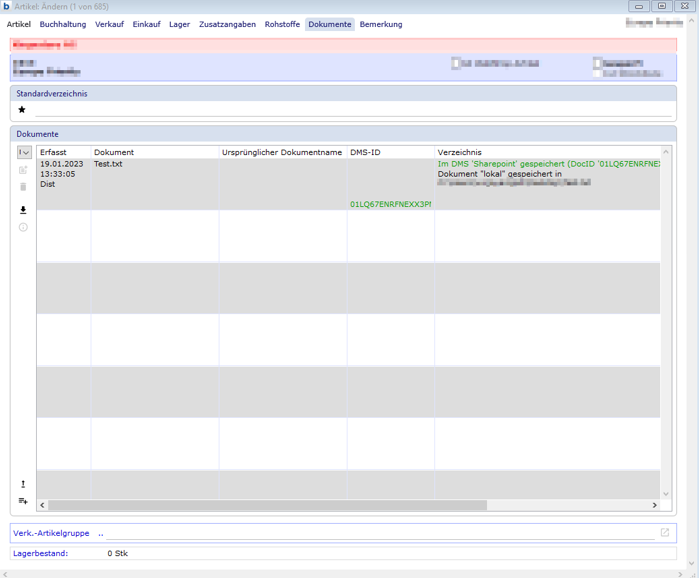This screenshot has width=699, height=578.
Task: Open the Rohstoffe tab
Action: [x=282, y=24]
